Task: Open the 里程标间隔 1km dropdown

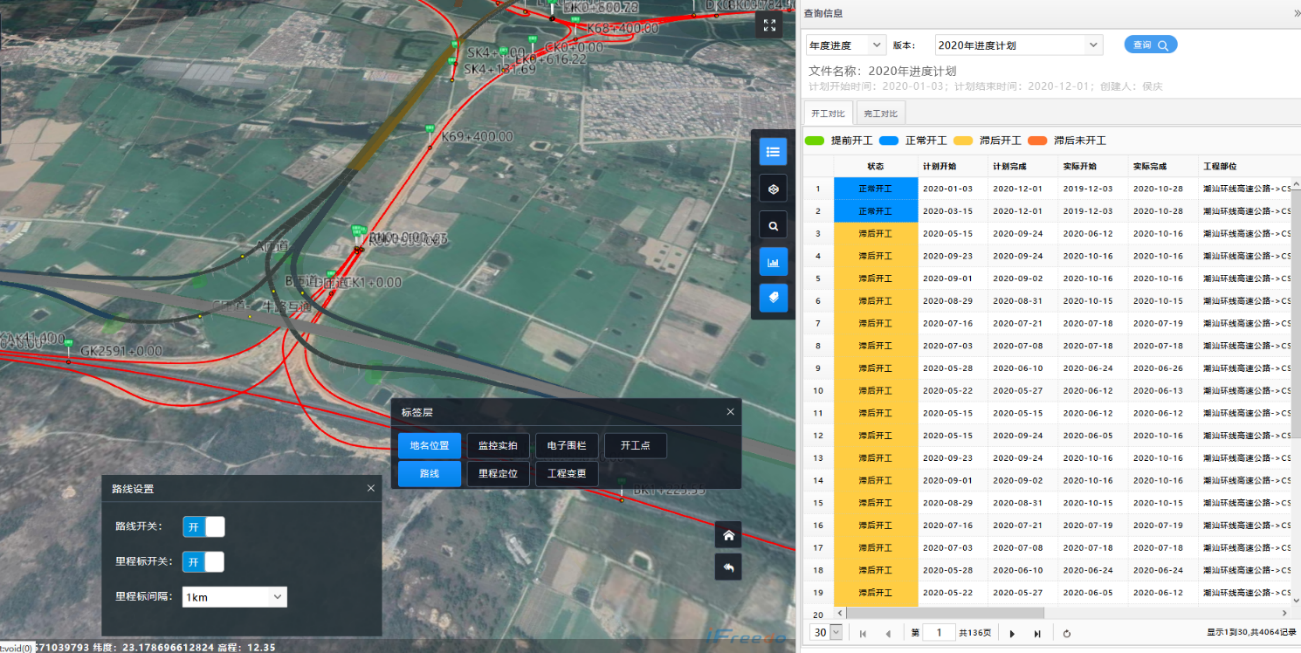Action: 235,597
